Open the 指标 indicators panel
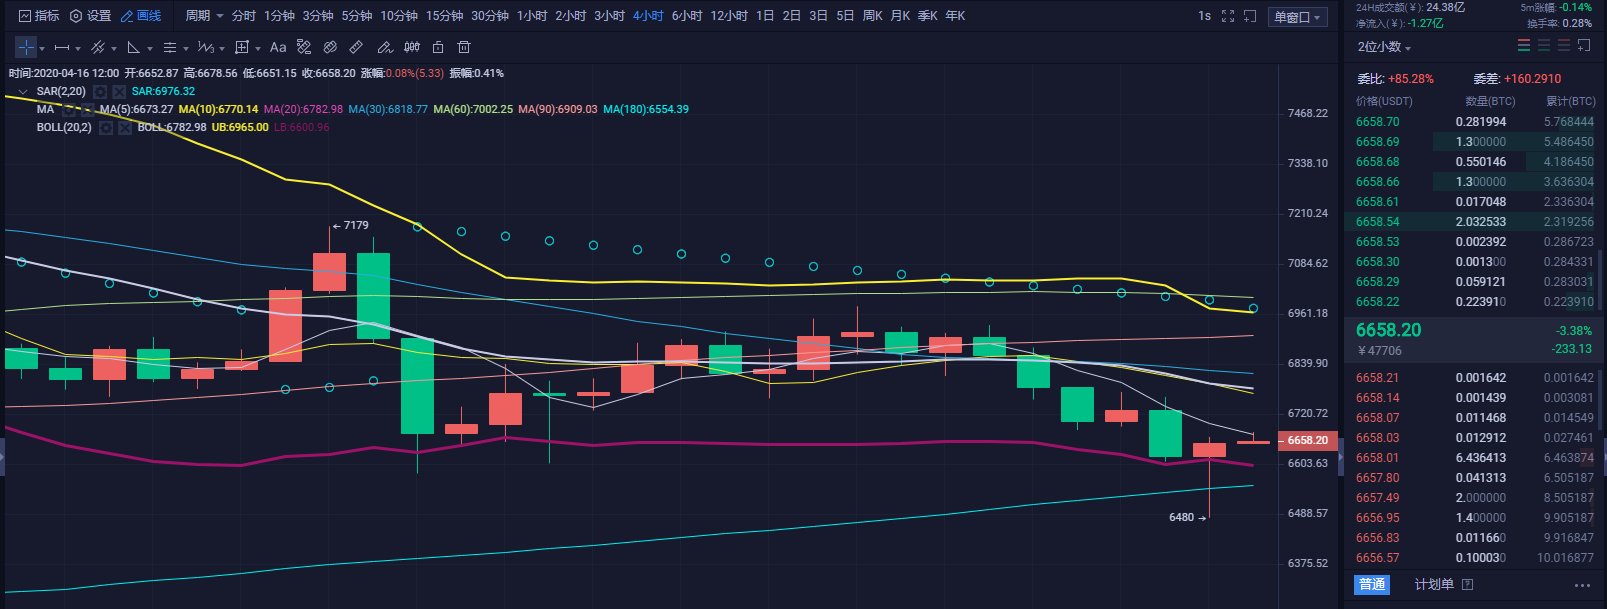1607x609 pixels. point(39,16)
